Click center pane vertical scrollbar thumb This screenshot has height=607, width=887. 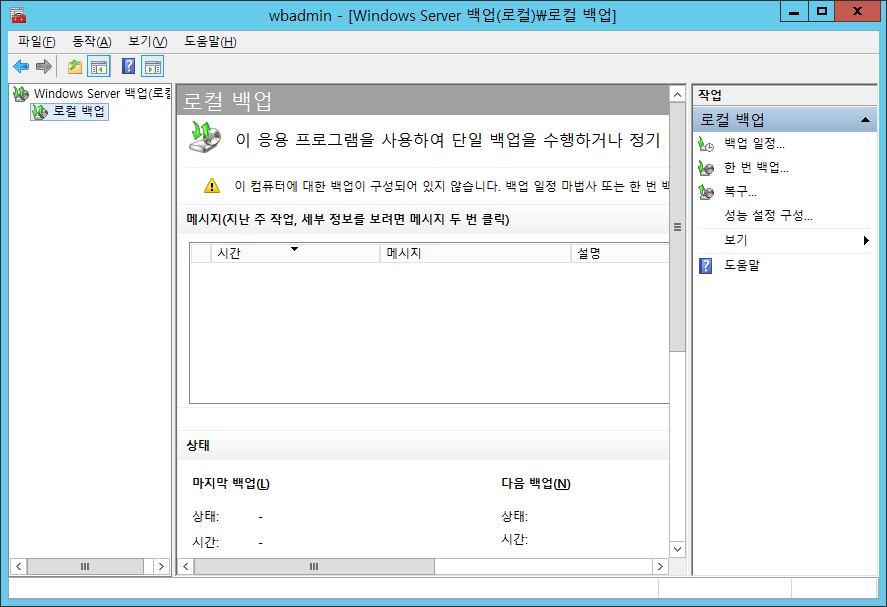677,227
